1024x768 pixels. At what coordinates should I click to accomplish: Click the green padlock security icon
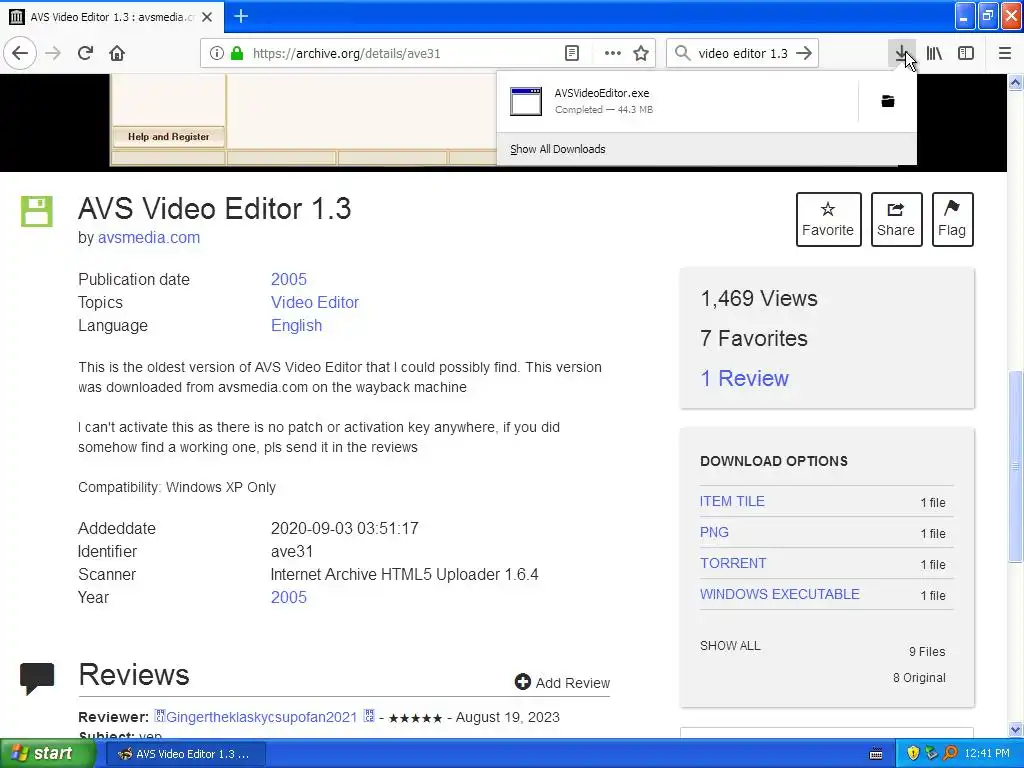point(236,53)
